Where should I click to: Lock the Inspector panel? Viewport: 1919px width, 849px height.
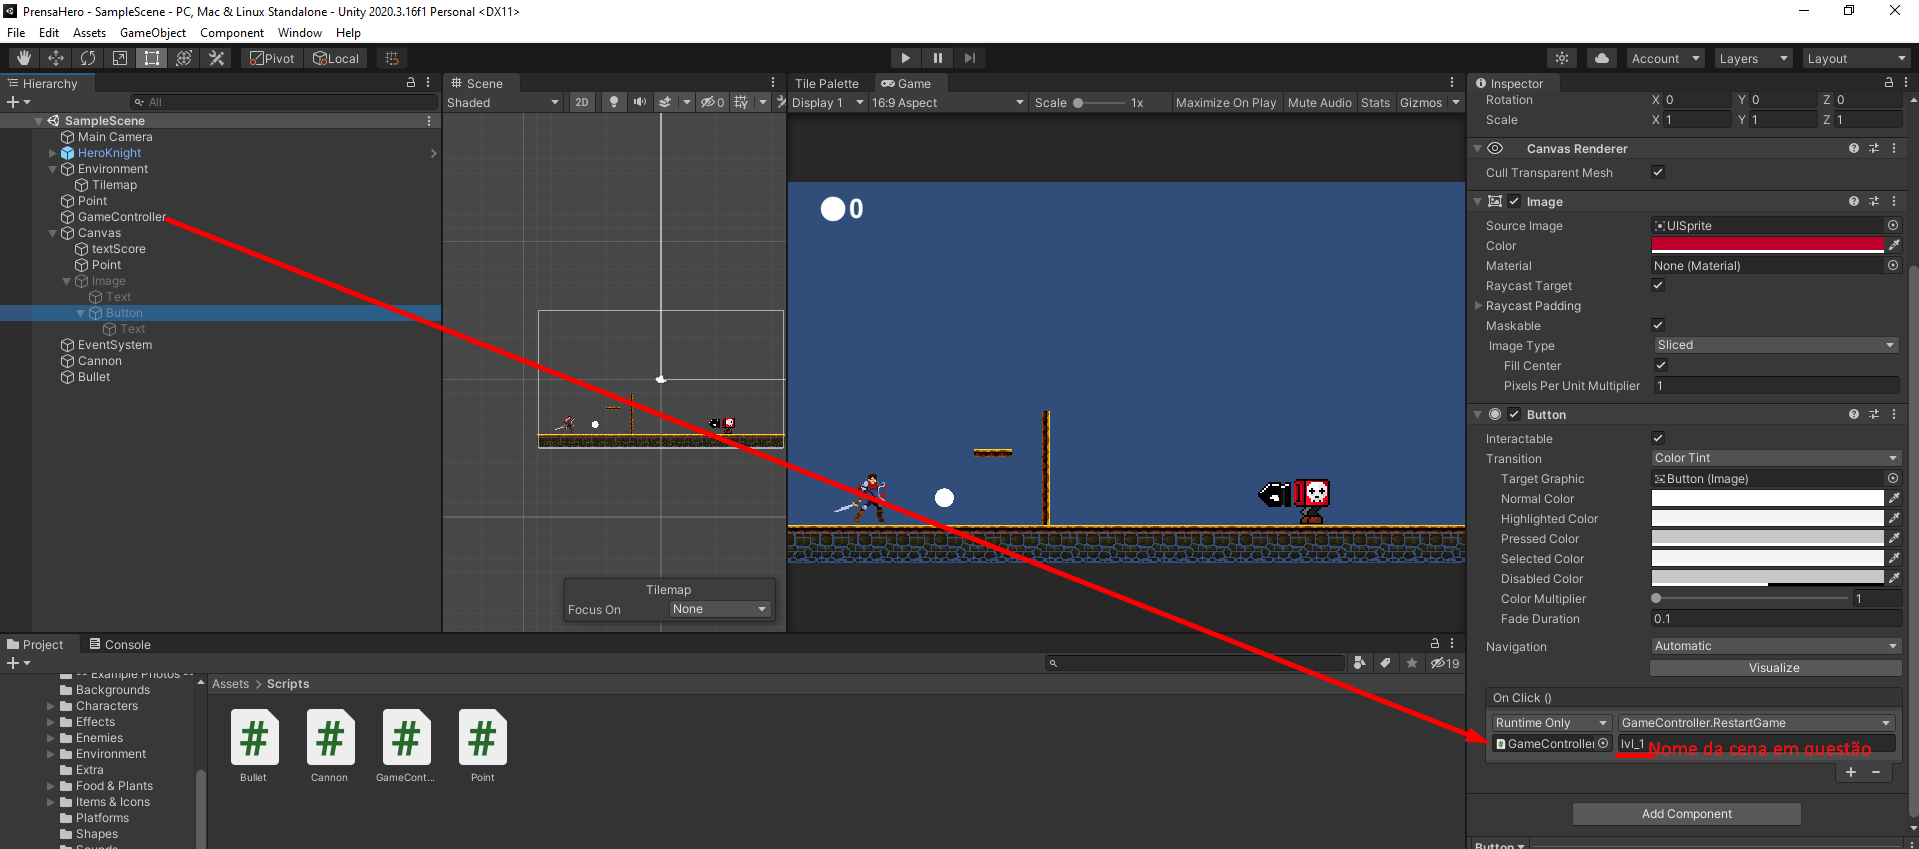point(1889,83)
